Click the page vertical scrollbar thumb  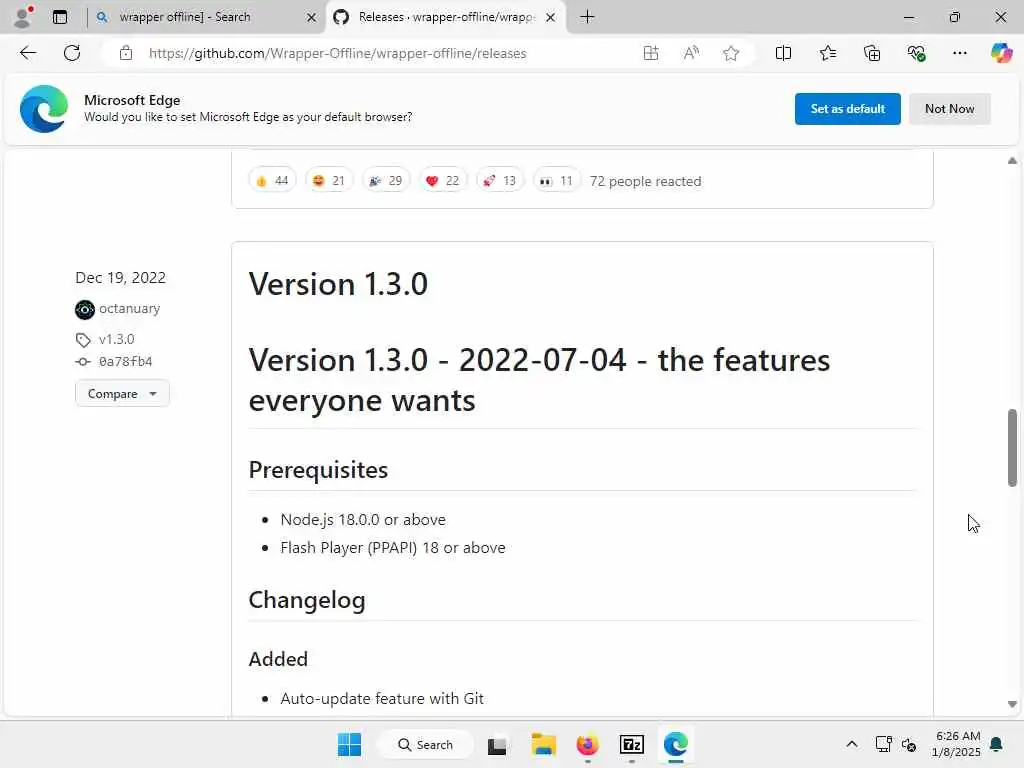point(1012,448)
